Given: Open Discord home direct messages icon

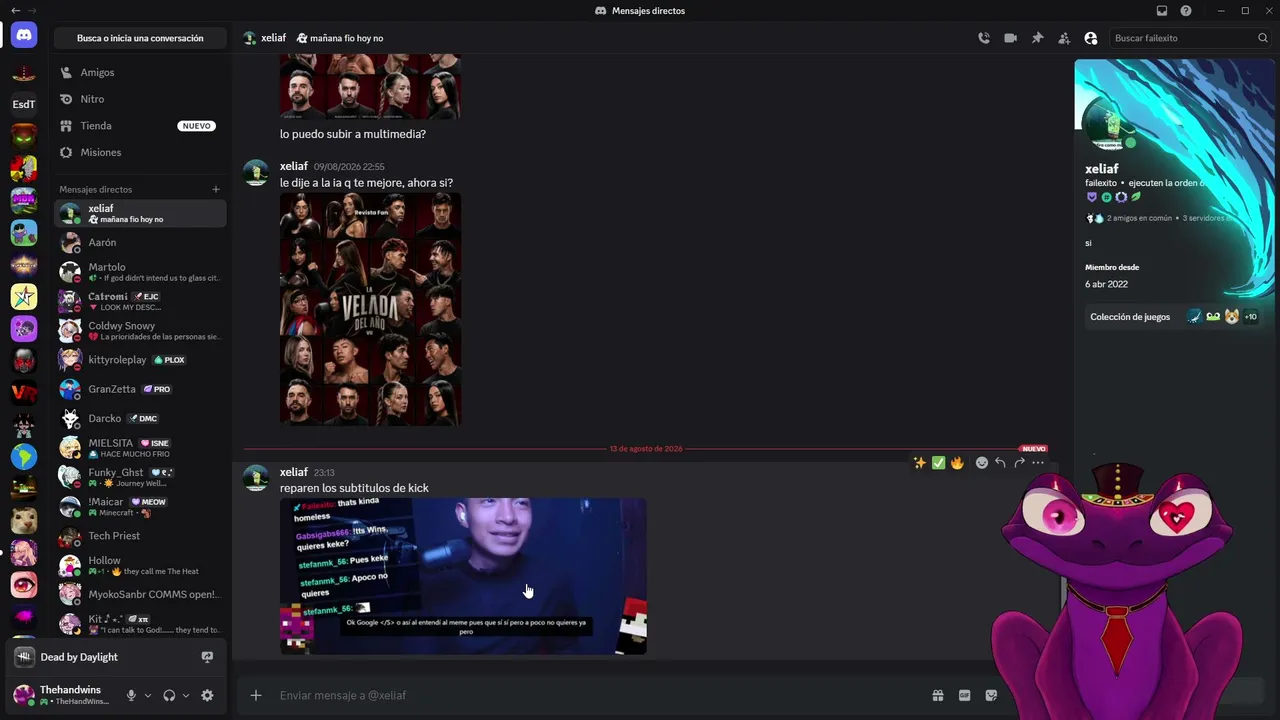Looking at the screenshot, I should coord(24,35).
